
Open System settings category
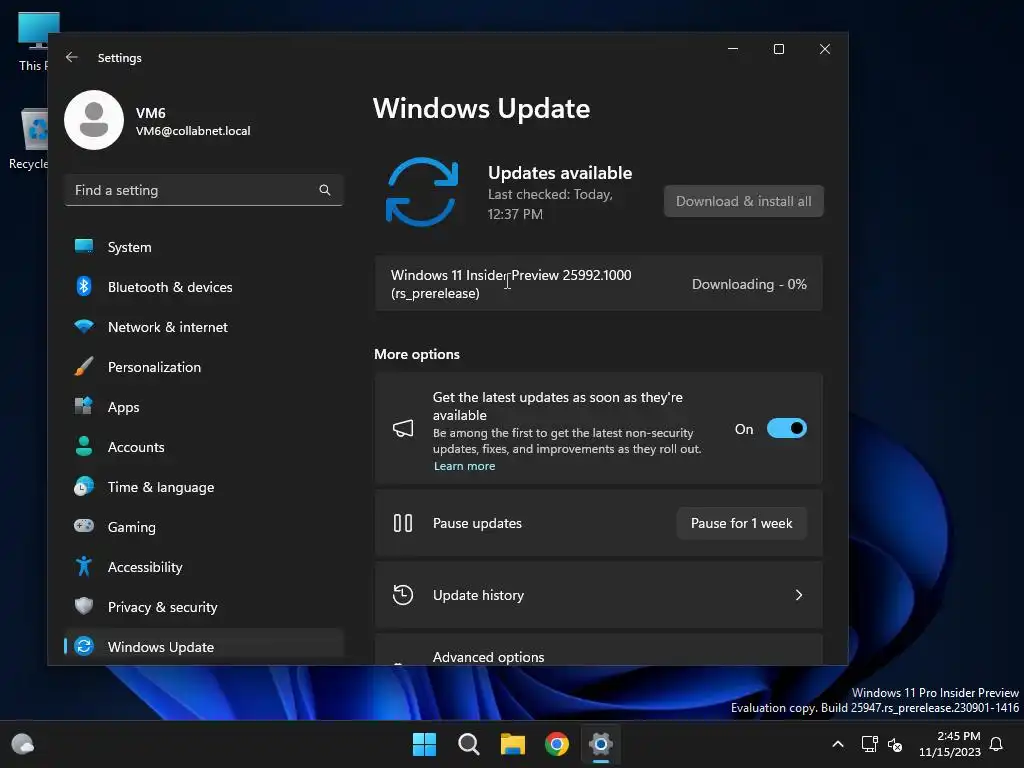204,247
